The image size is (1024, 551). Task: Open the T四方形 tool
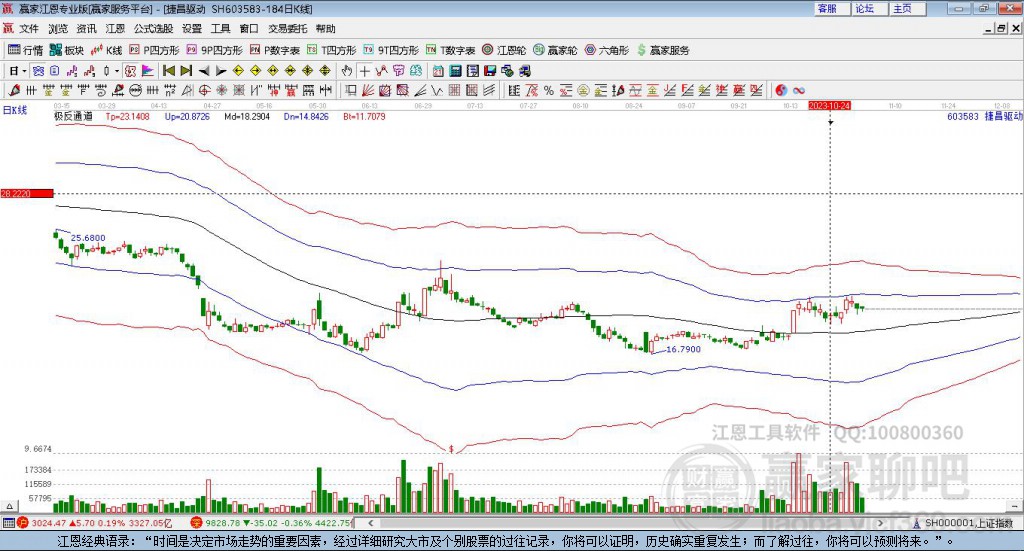[332, 50]
